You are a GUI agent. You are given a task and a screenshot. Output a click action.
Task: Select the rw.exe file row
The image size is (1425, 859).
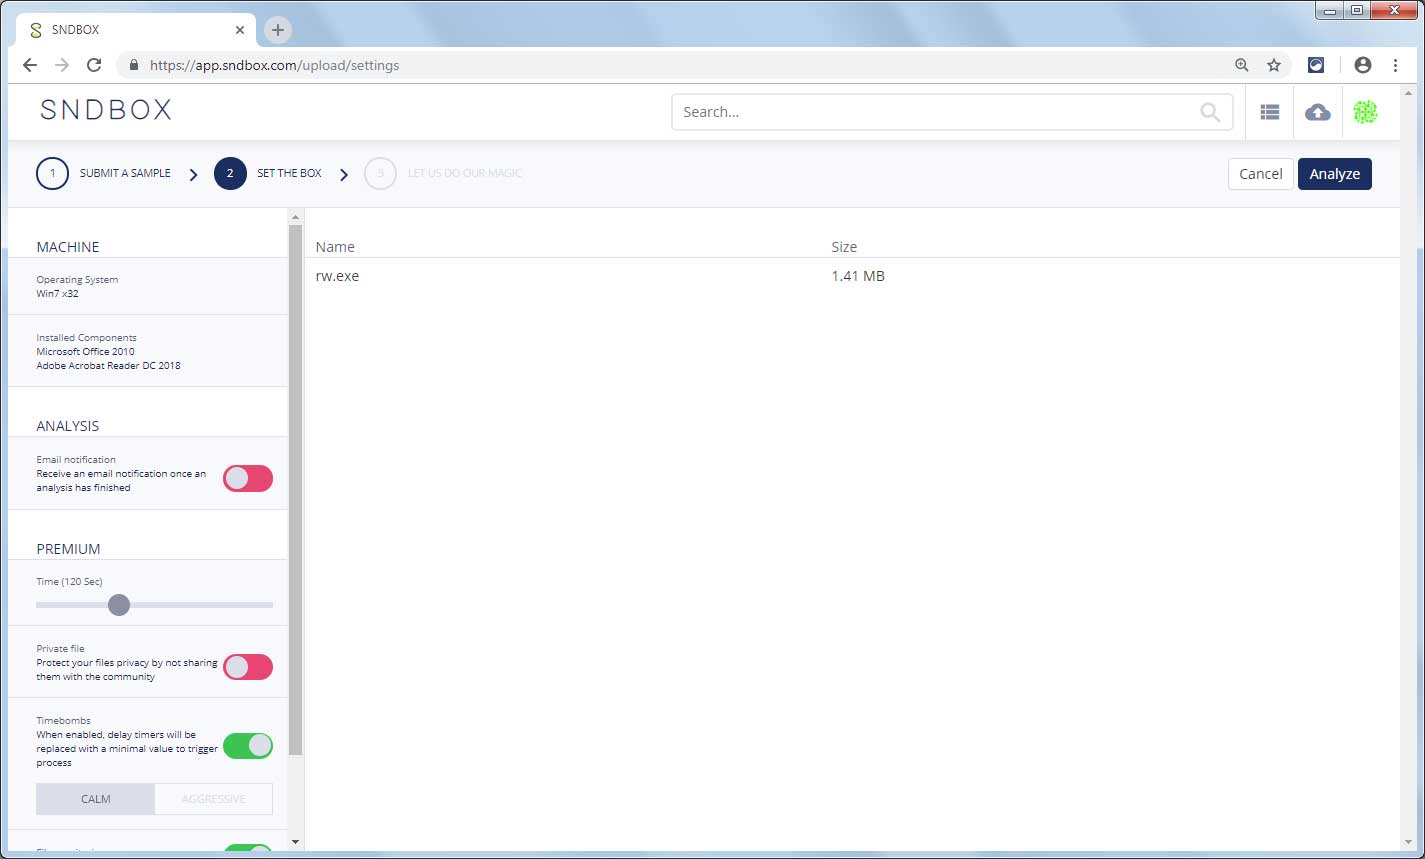pos(851,276)
